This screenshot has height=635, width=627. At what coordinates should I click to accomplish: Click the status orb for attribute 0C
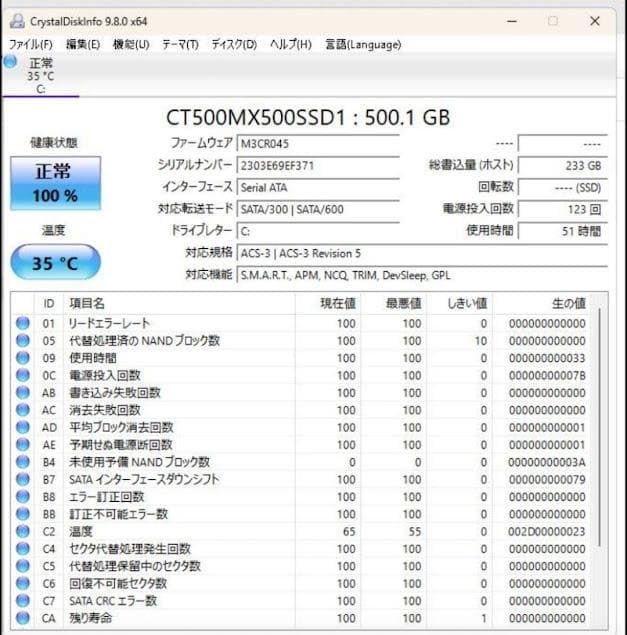click(x=23, y=375)
